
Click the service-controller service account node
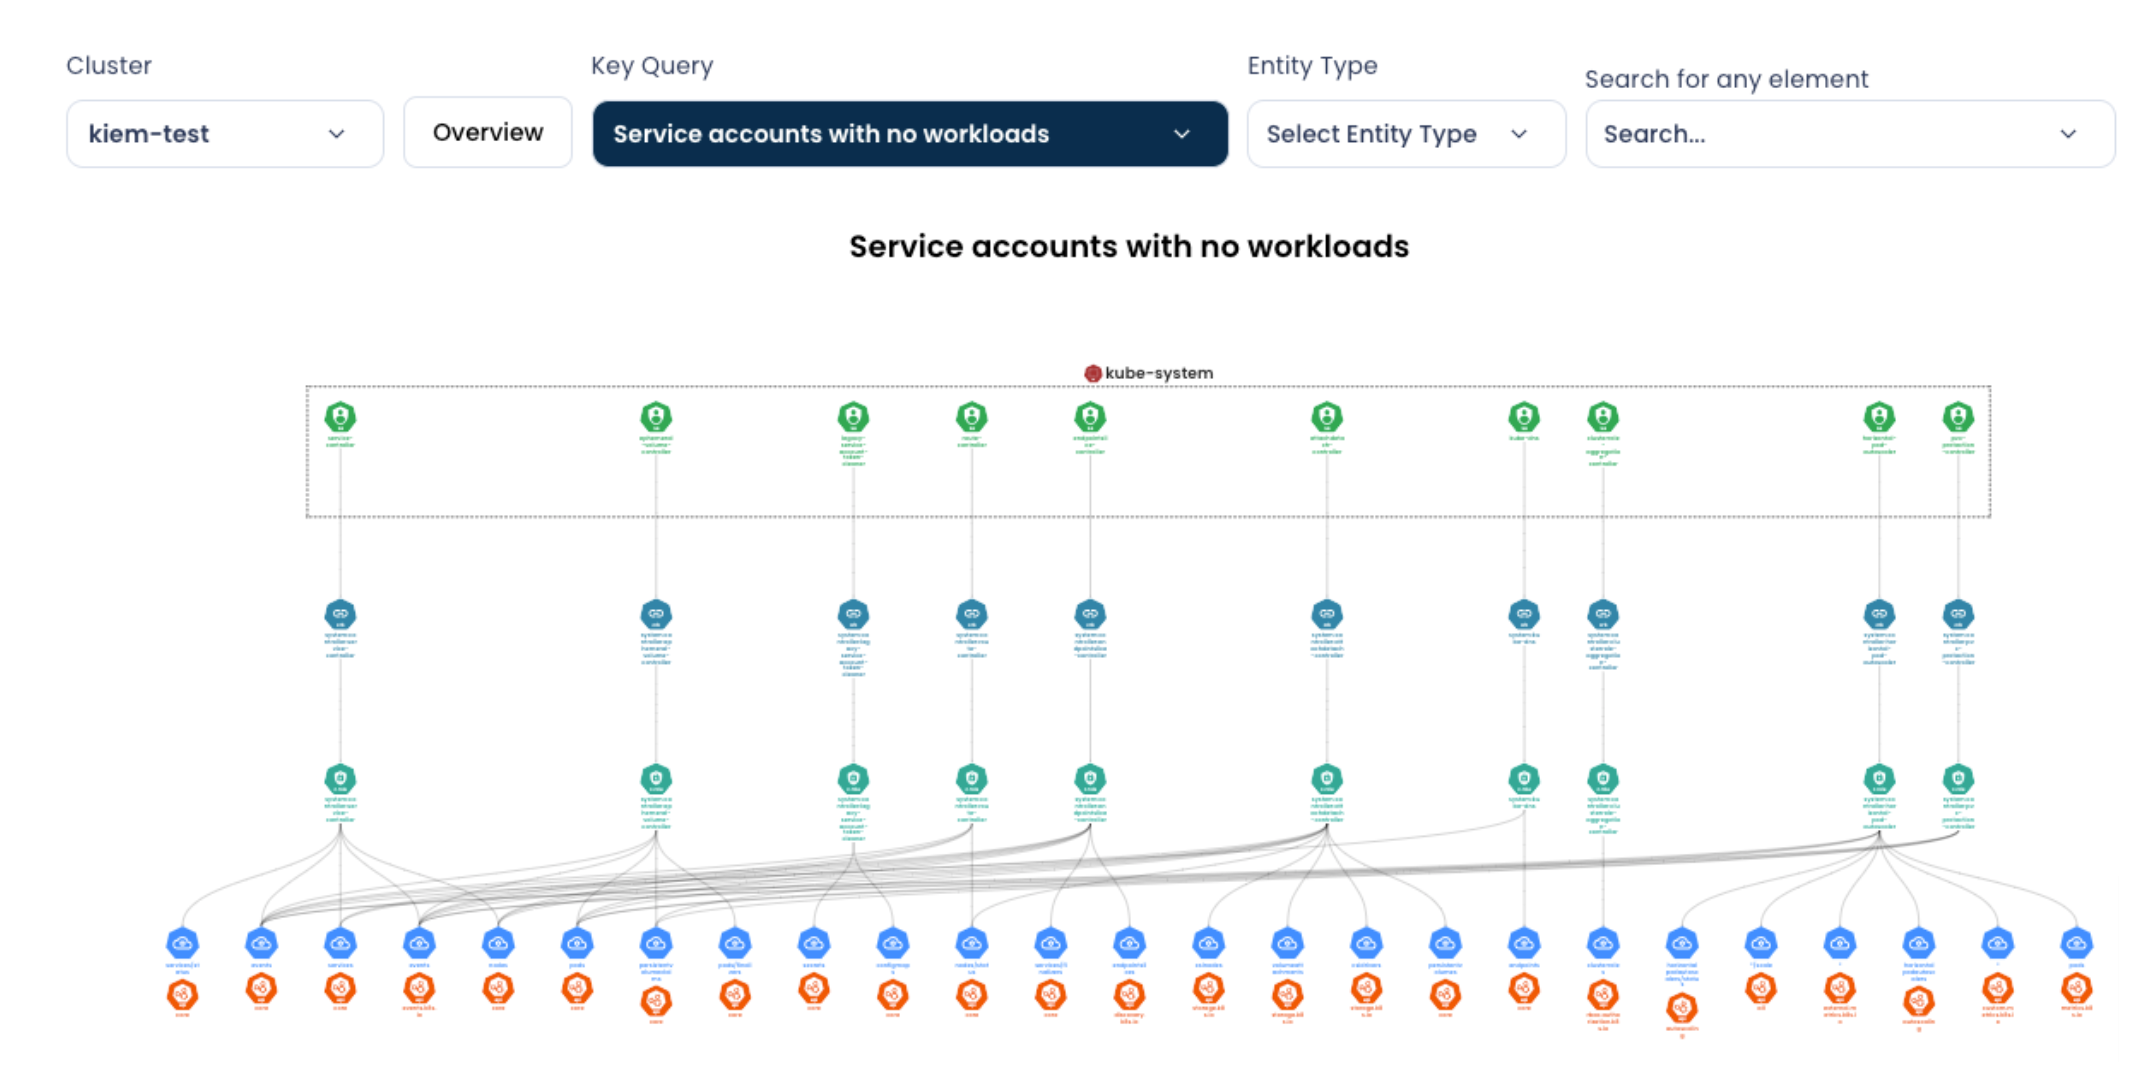[x=340, y=416]
